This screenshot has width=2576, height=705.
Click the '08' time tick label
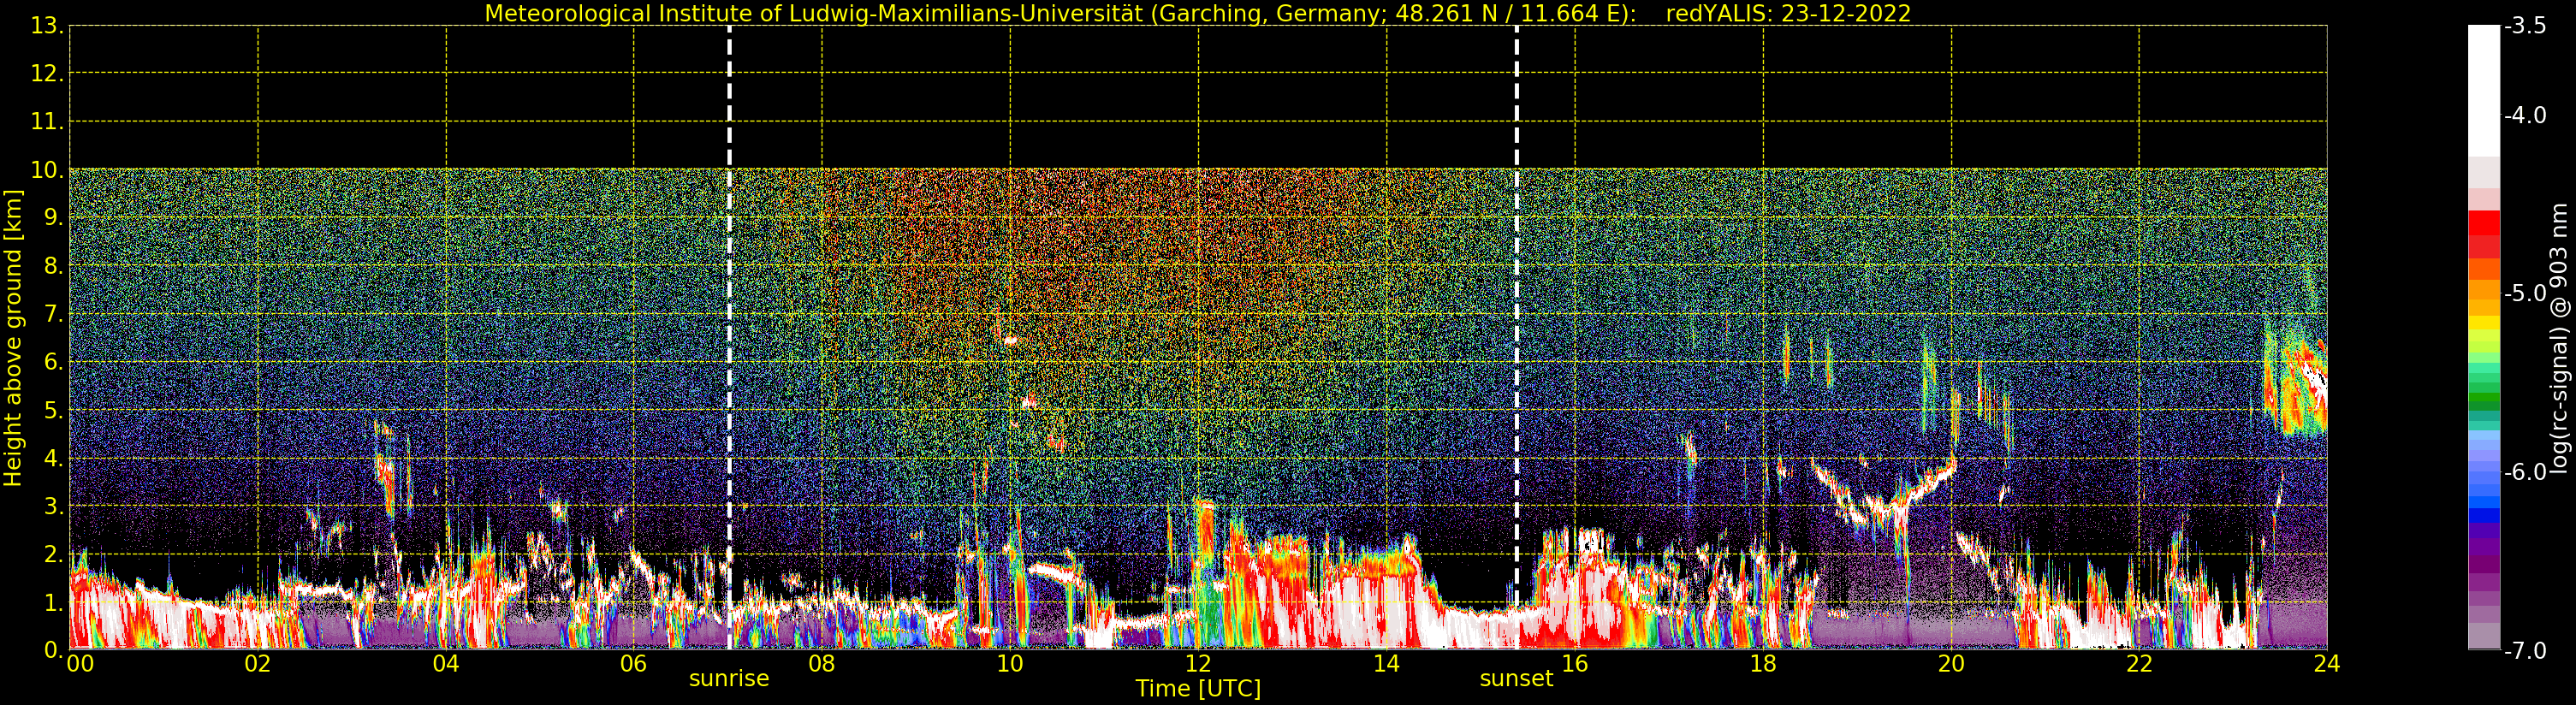pyautogui.click(x=821, y=664)
